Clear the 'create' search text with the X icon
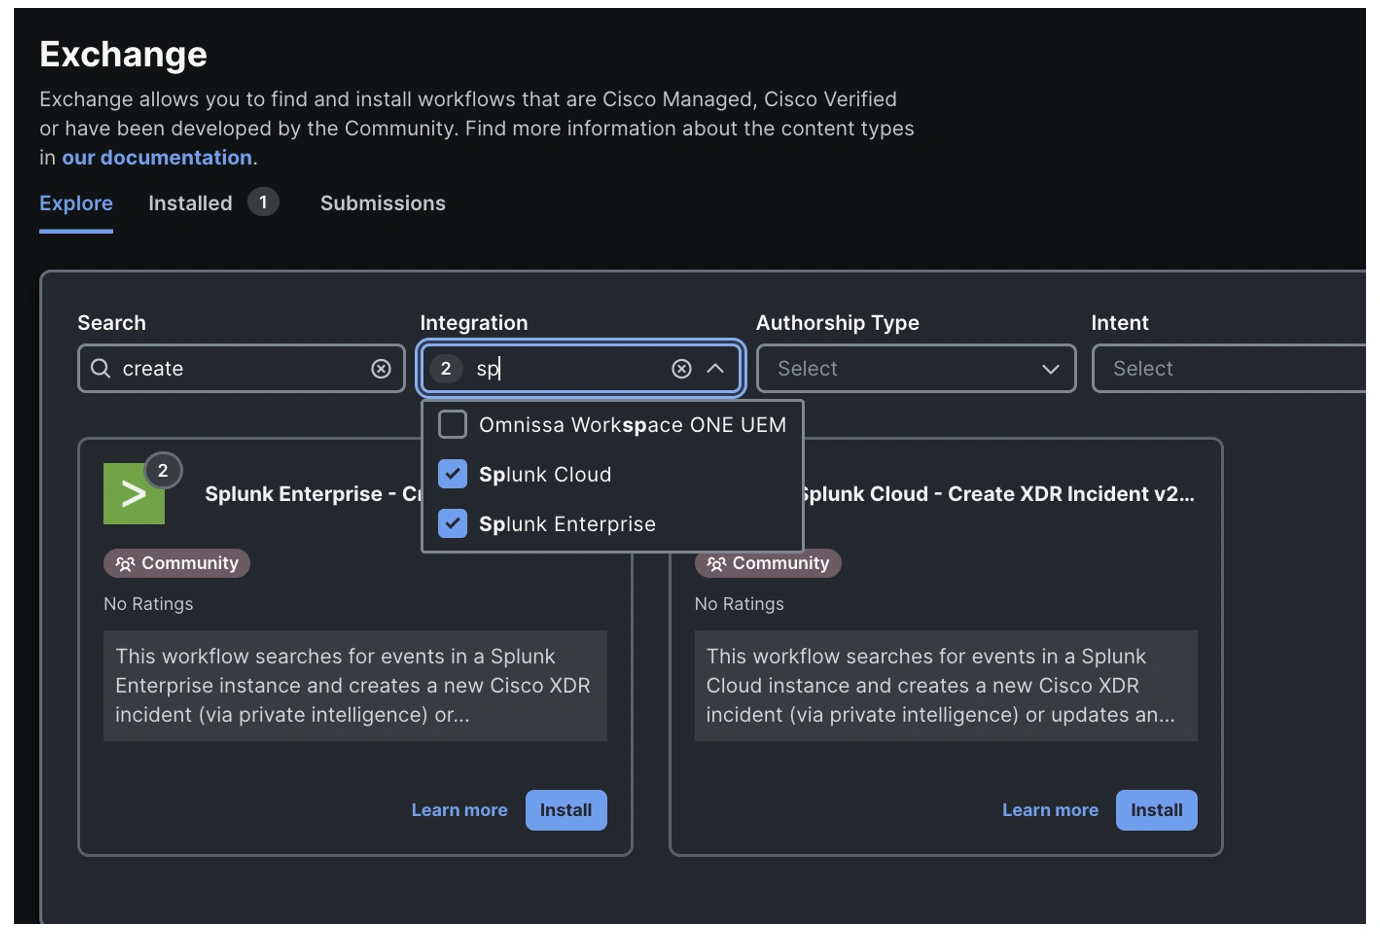 (x=381, y=368)
